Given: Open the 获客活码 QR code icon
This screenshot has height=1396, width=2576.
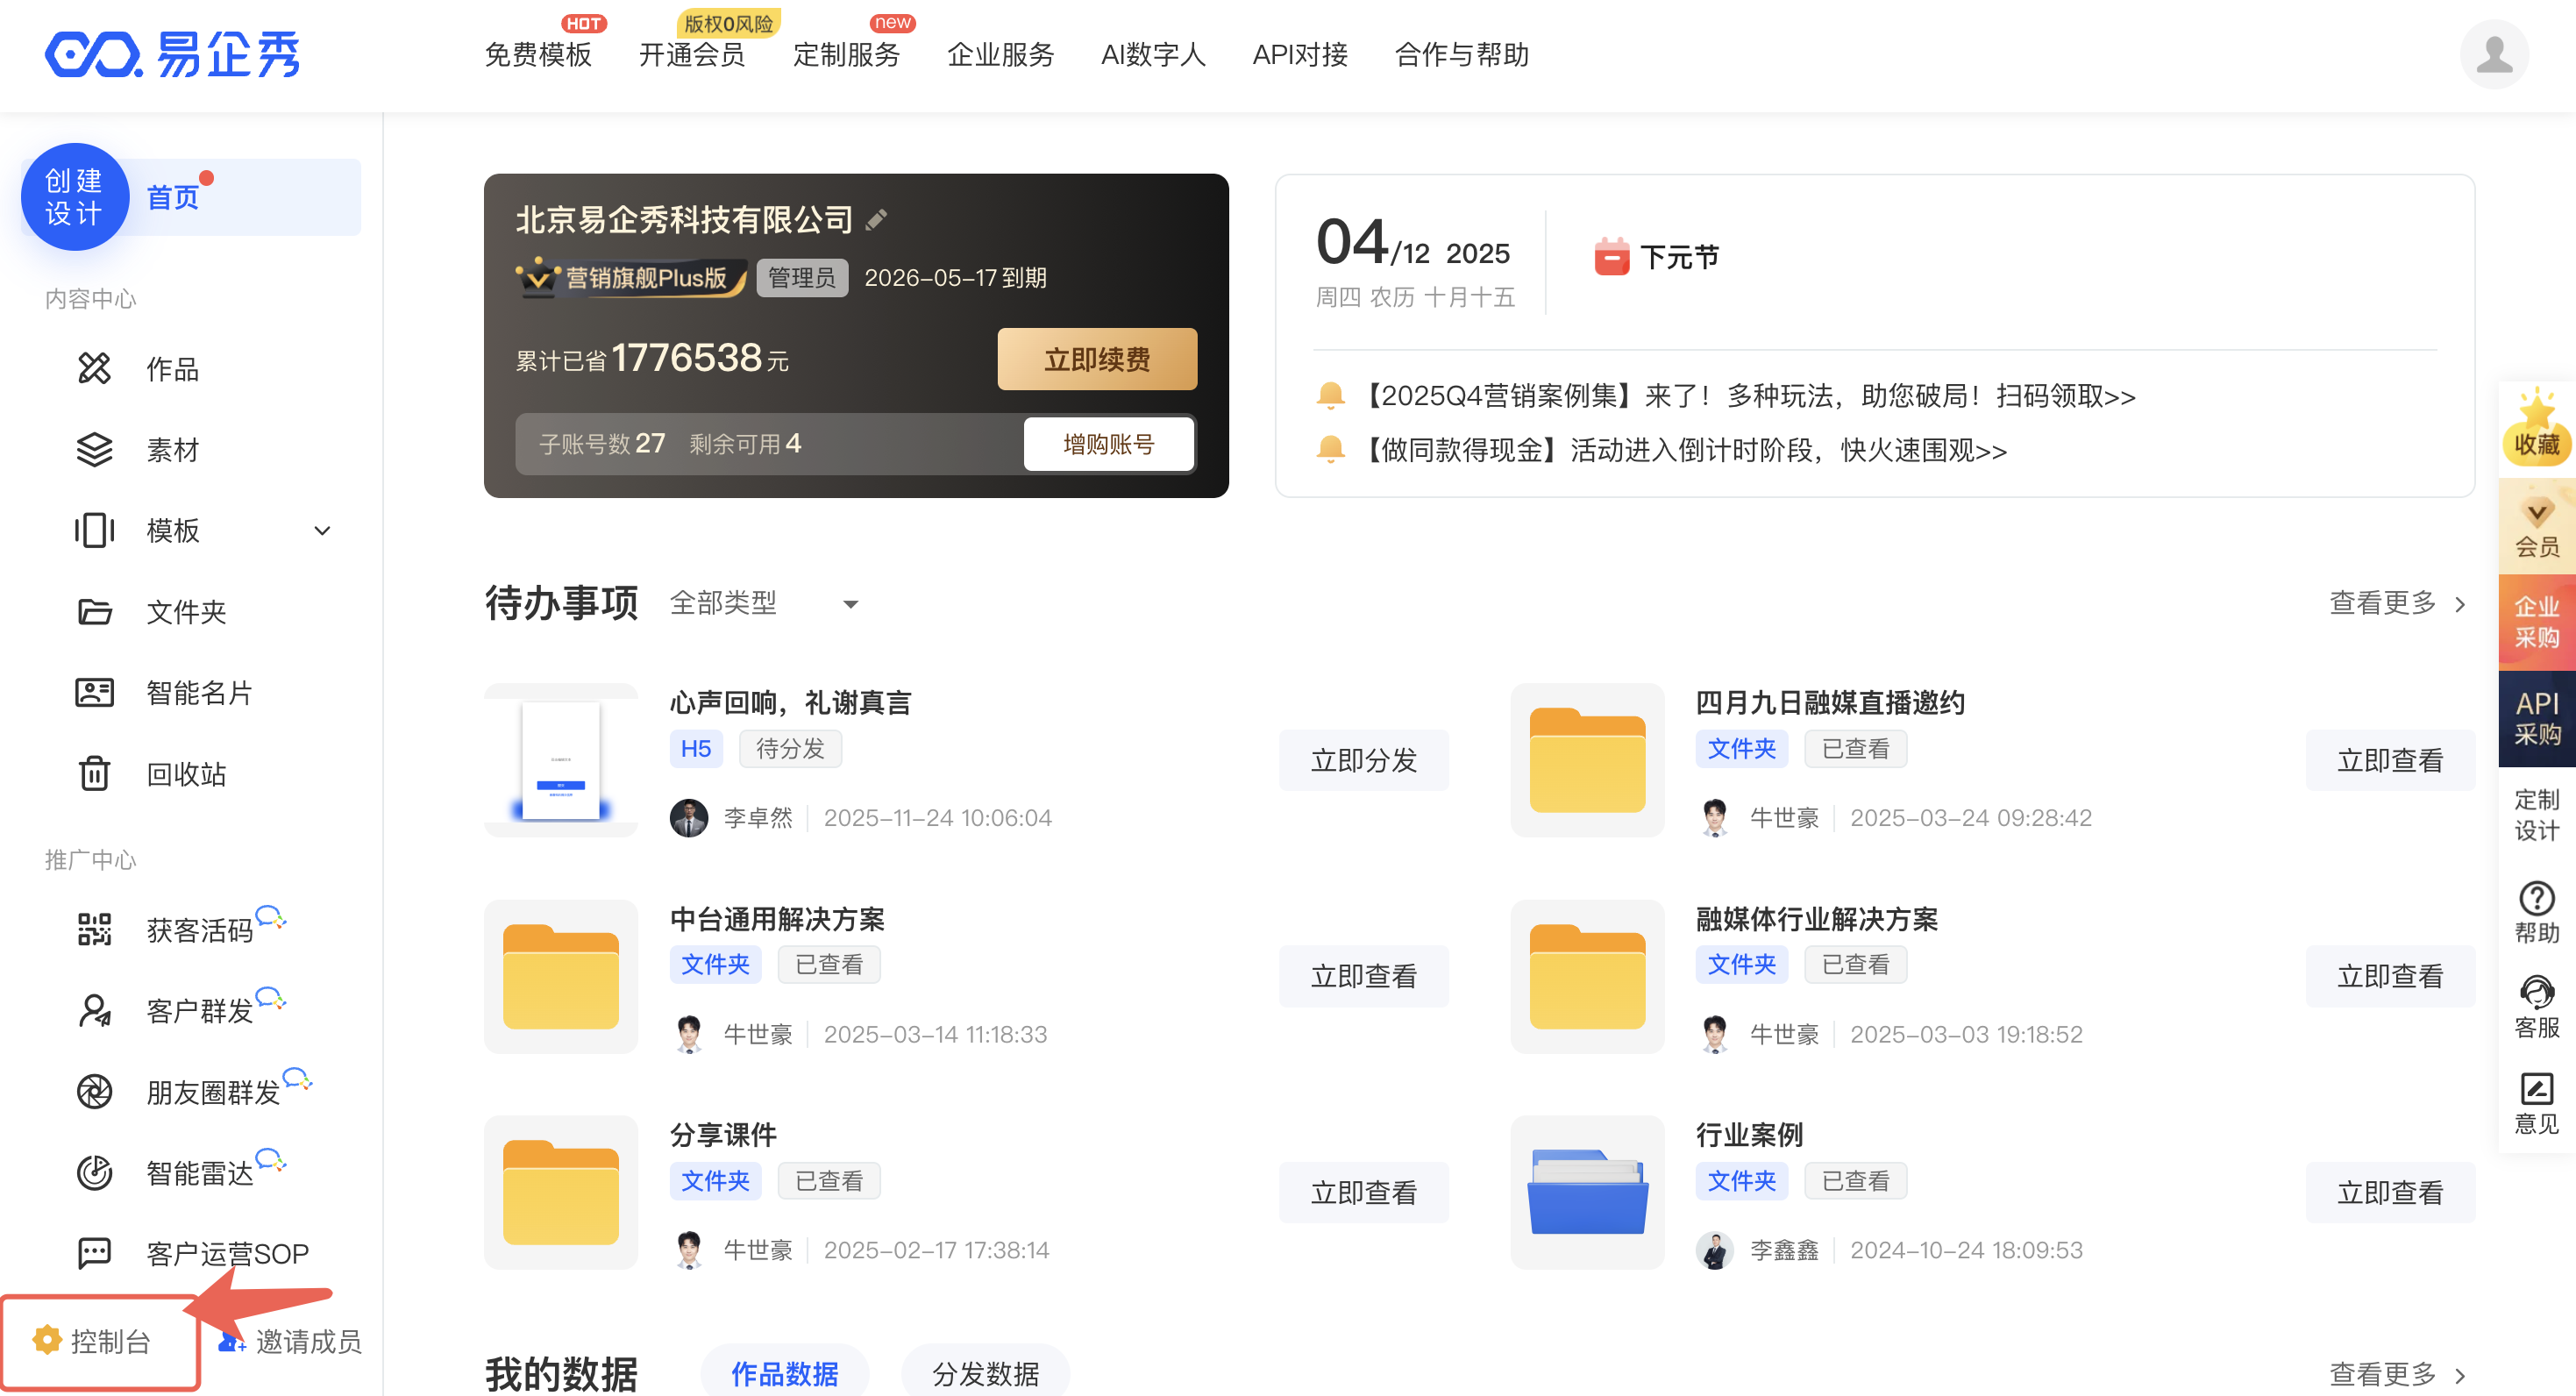Looking at the screenshot, I should point(94,929).
